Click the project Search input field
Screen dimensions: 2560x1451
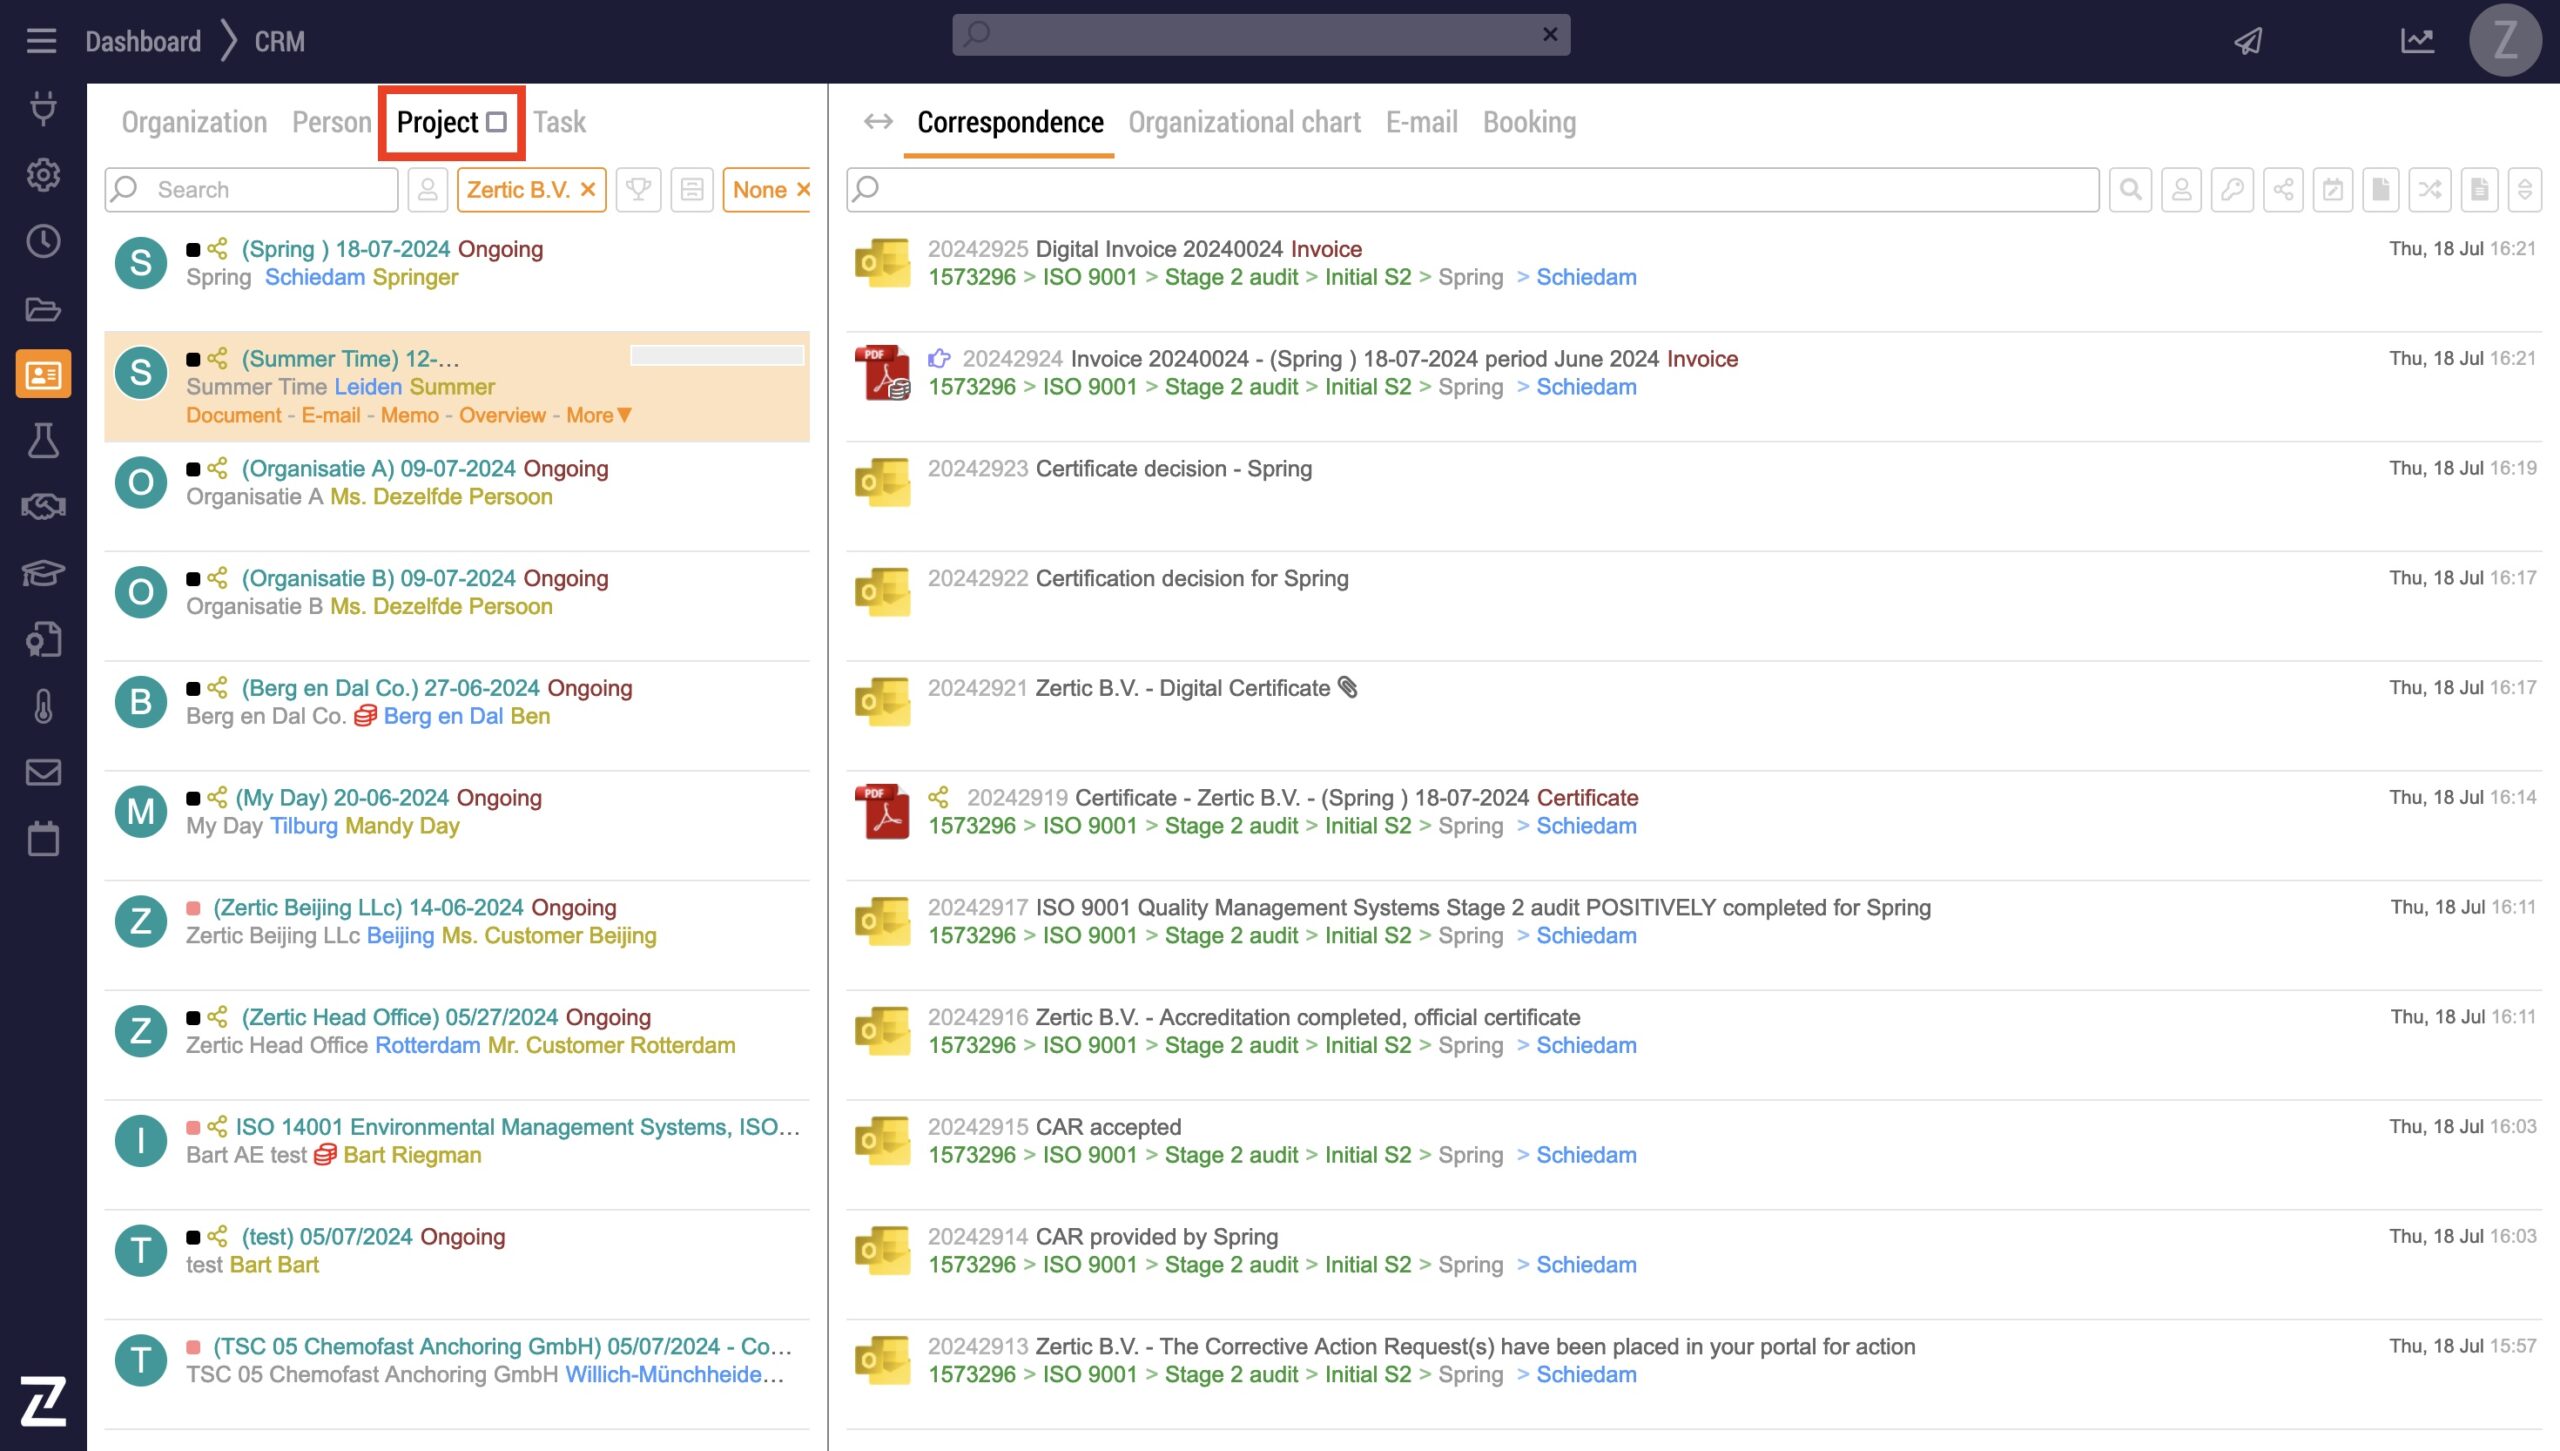point(270,190)
